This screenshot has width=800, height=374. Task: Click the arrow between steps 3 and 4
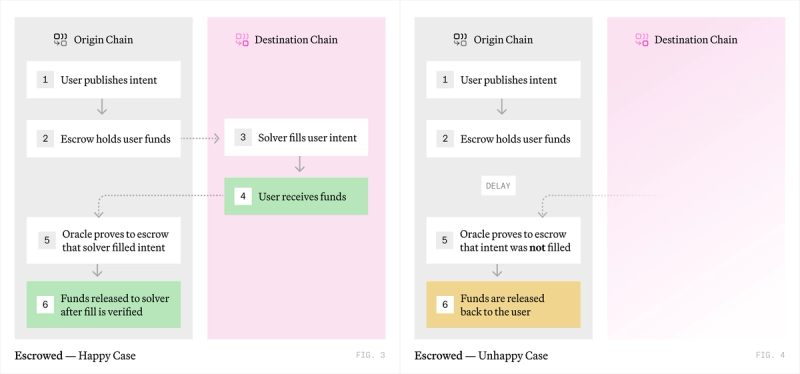click(x=300, y=164)
